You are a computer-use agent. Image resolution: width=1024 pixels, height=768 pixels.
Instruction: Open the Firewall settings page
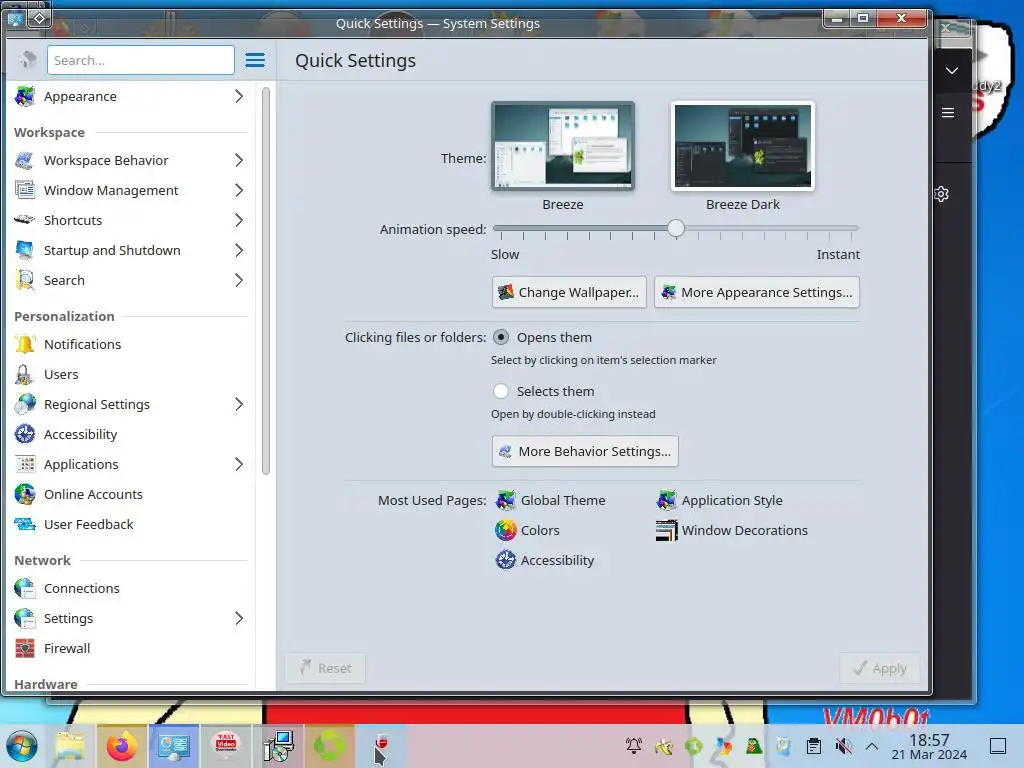[131, 648]
